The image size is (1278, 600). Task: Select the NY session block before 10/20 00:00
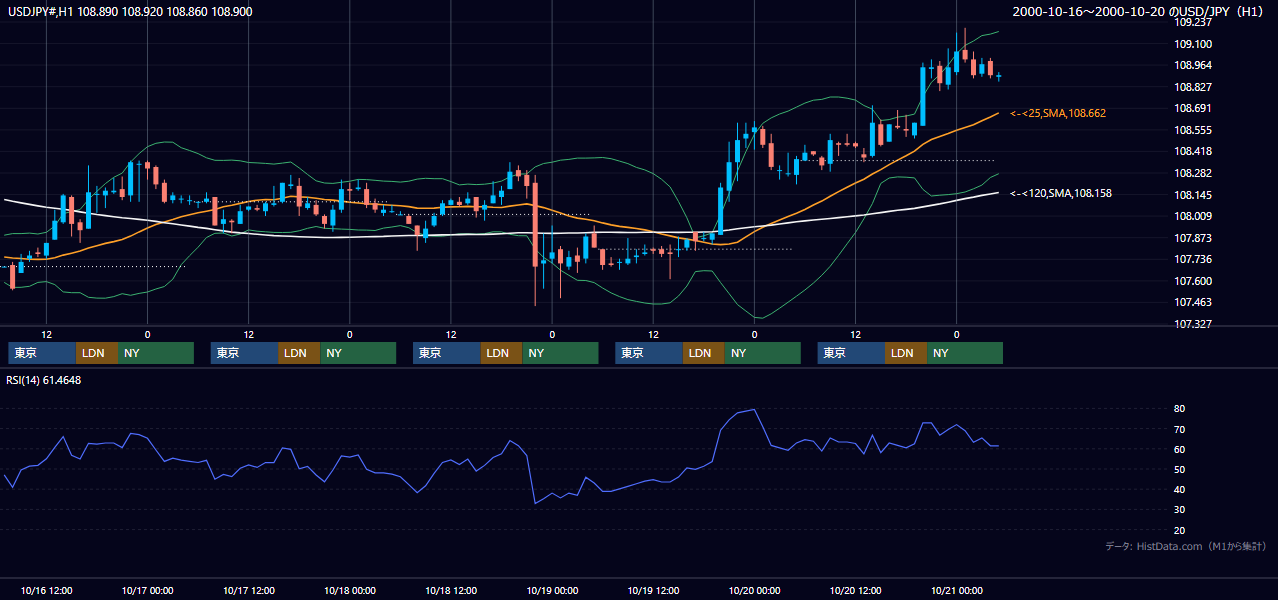762,353
